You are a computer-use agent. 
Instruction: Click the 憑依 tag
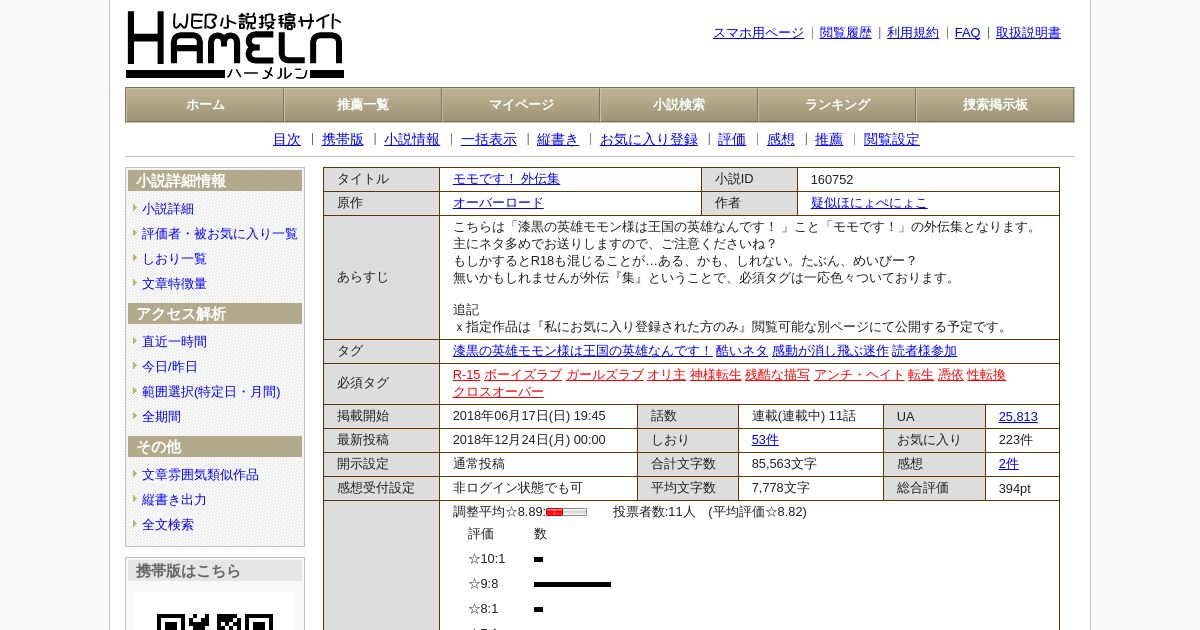[x=950, y=375]
